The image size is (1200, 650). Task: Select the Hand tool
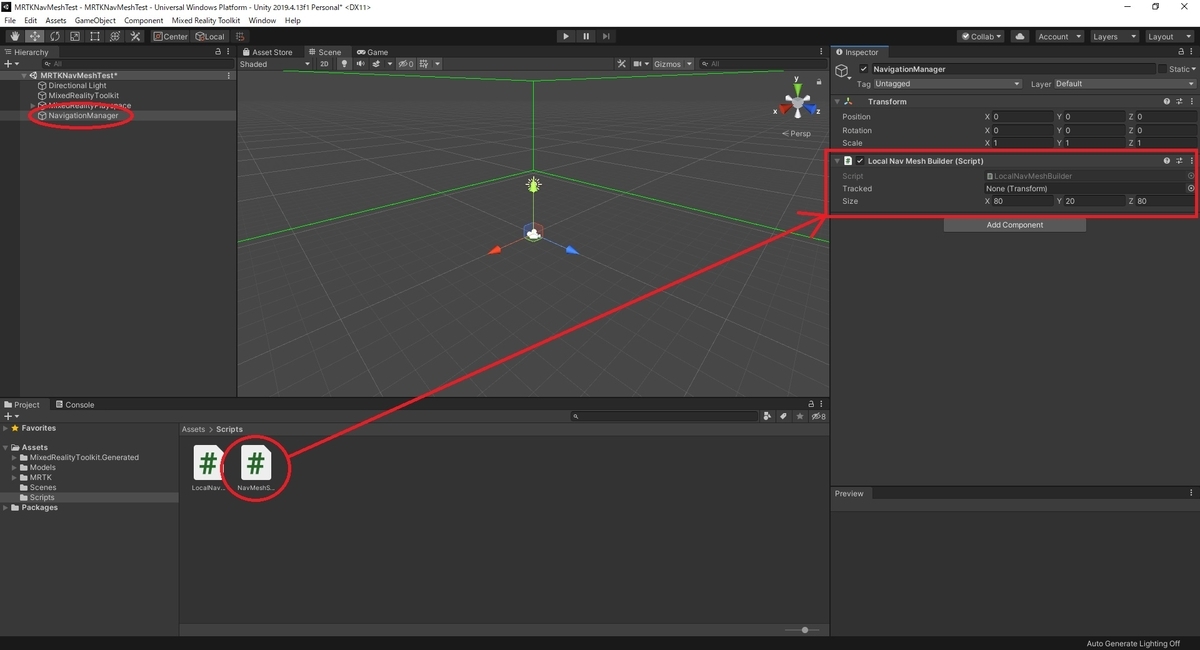[14, 36]
